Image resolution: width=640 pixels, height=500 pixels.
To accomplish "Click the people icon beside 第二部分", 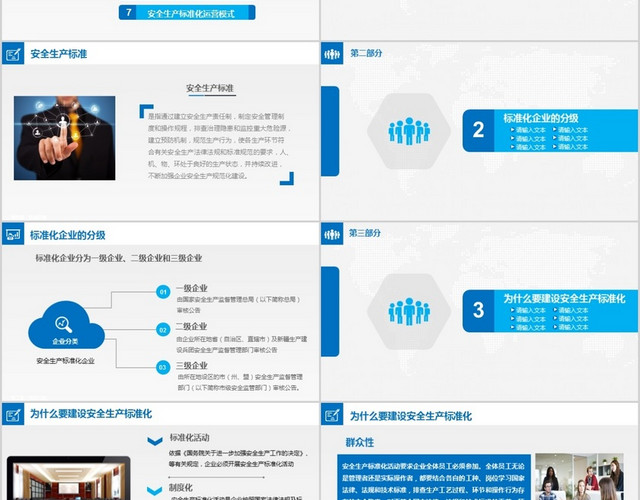I will pyautogui.click(x=332, y=53).
